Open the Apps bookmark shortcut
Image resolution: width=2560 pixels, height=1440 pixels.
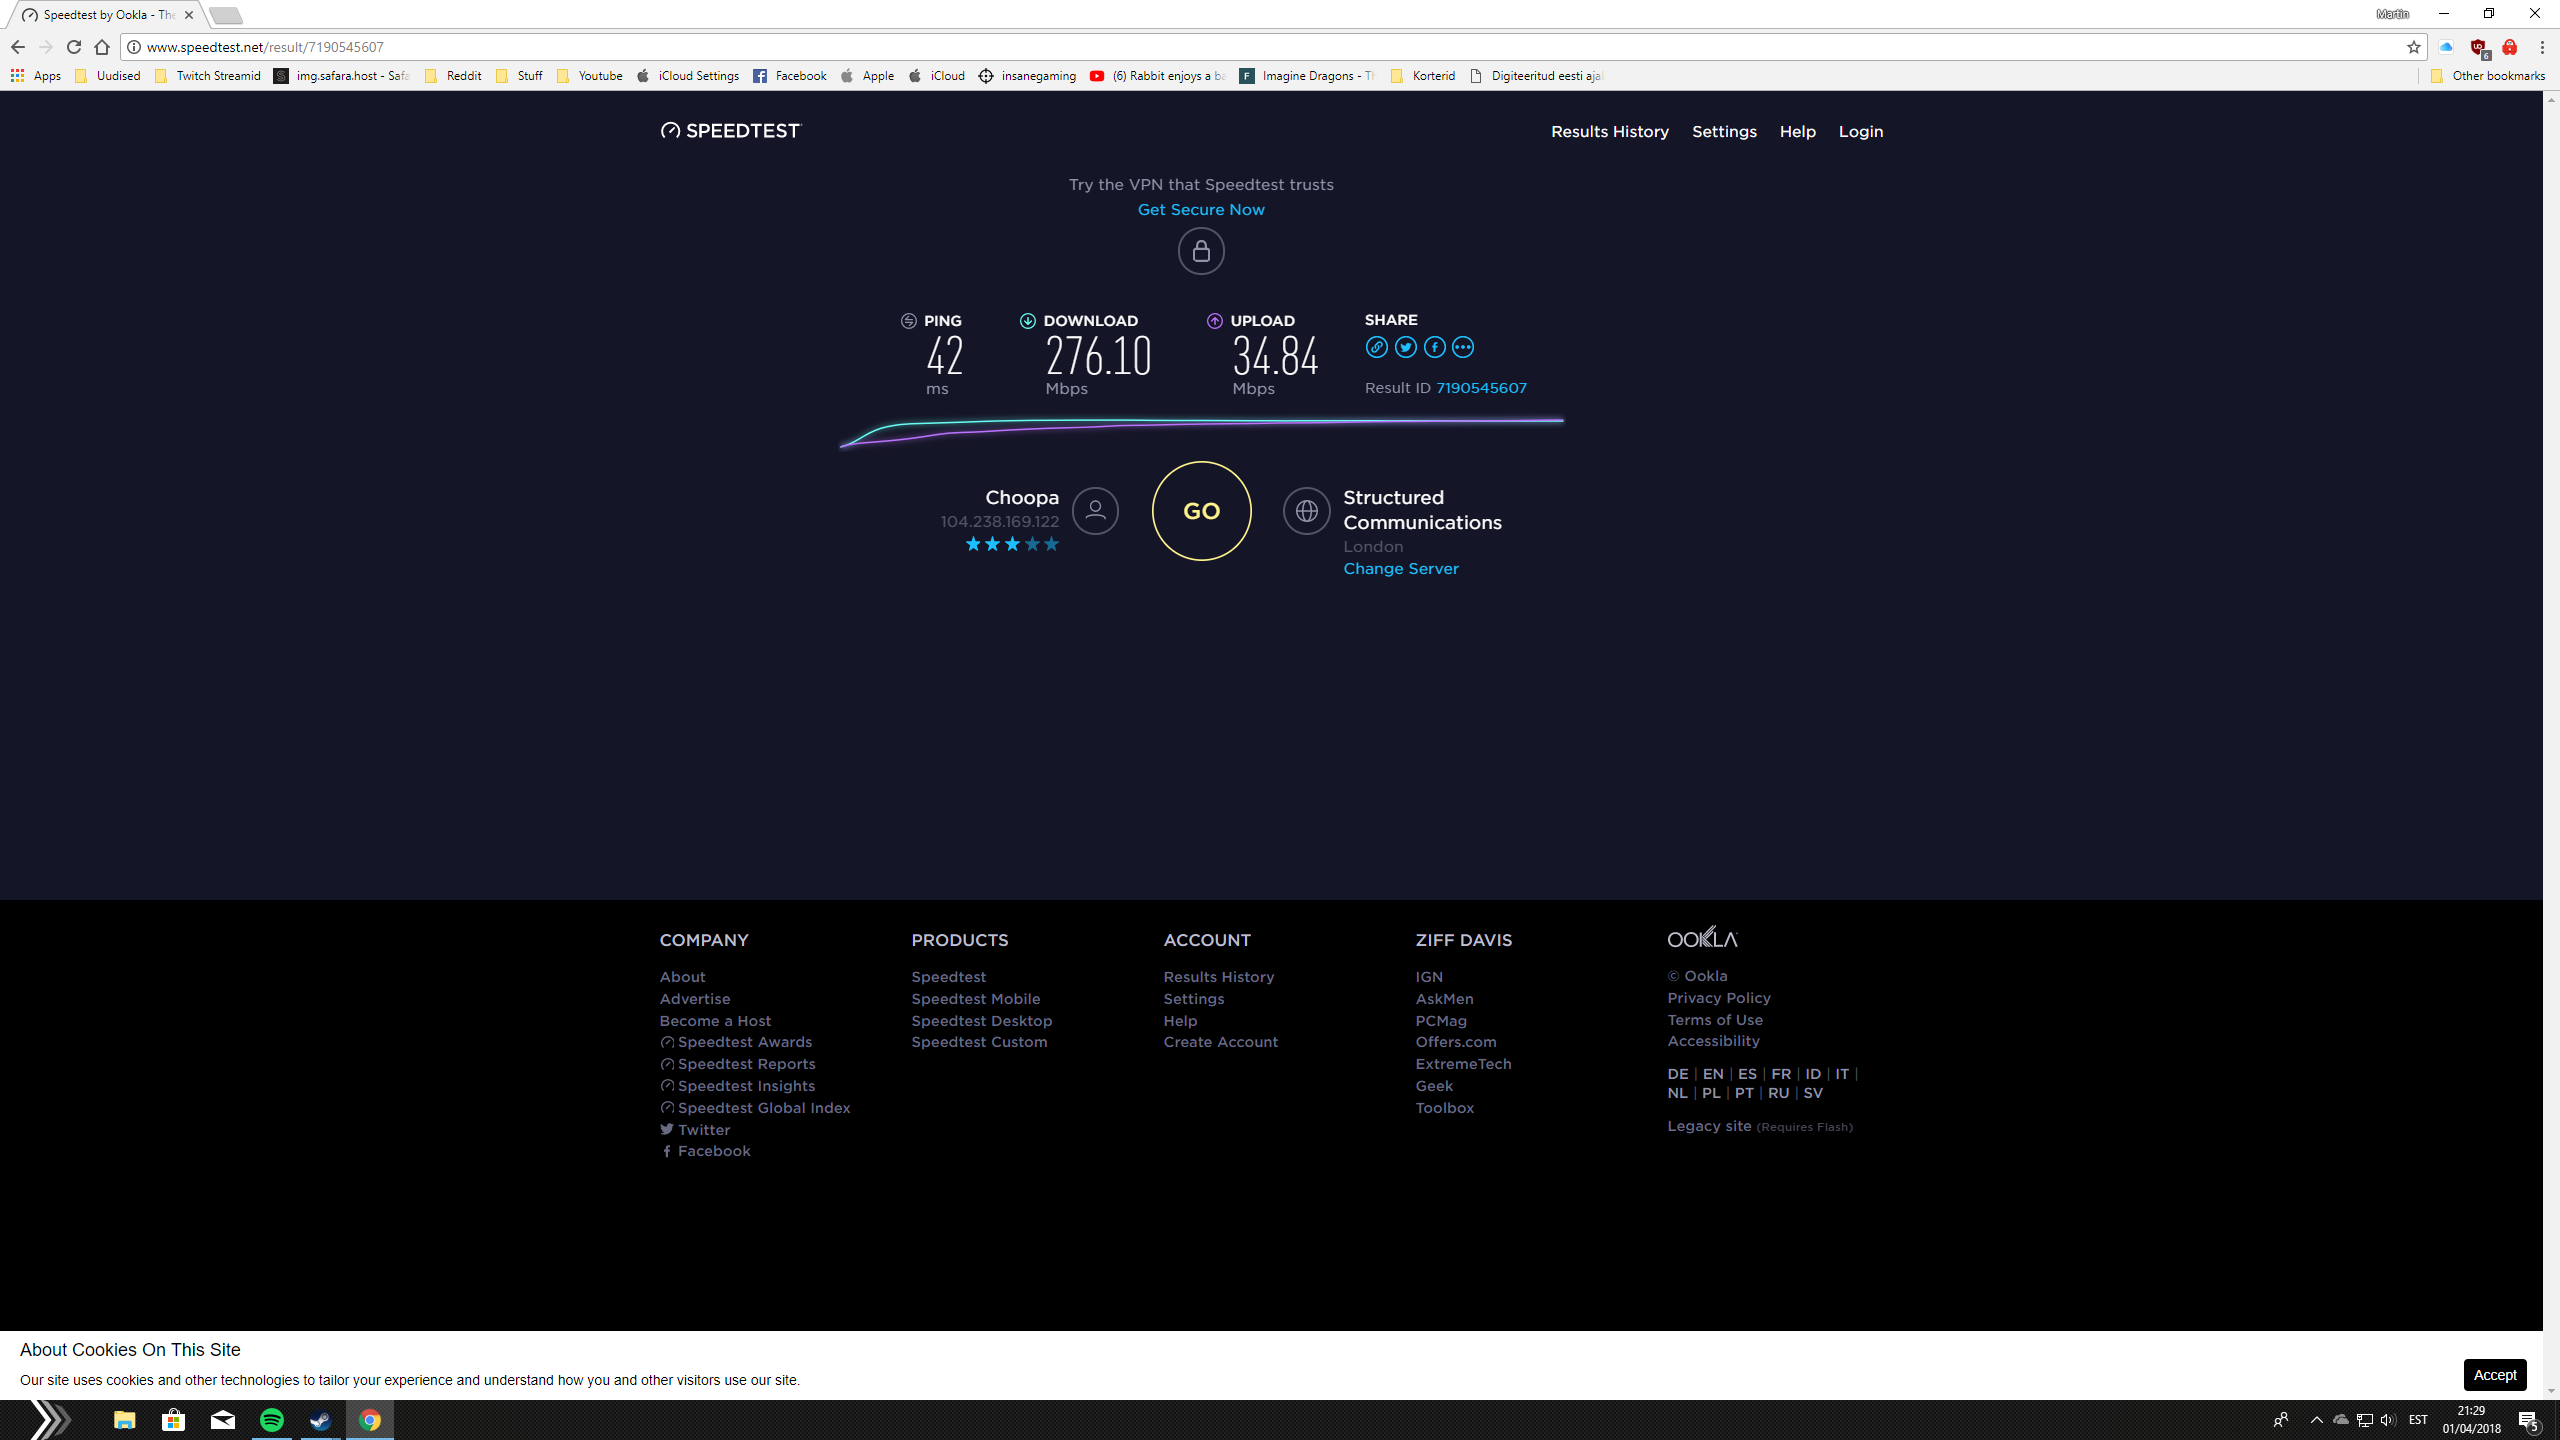[x=36, y=76]
